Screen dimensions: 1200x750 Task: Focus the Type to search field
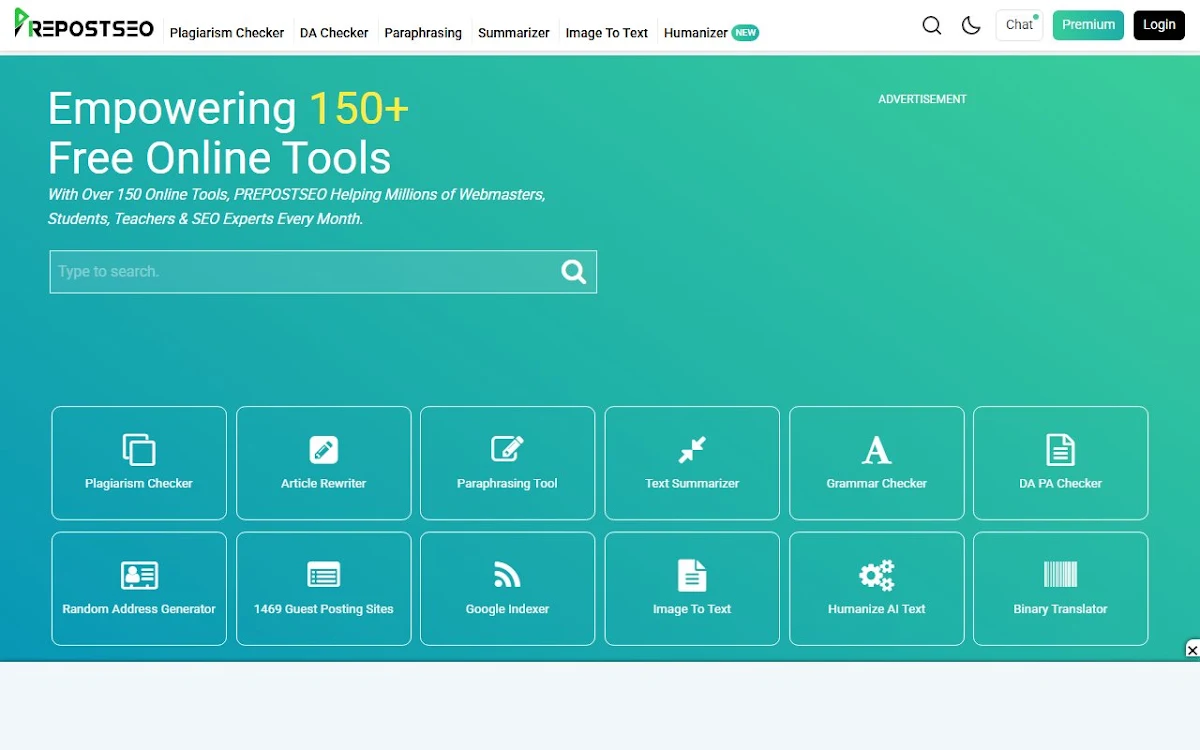click(323, 271)
